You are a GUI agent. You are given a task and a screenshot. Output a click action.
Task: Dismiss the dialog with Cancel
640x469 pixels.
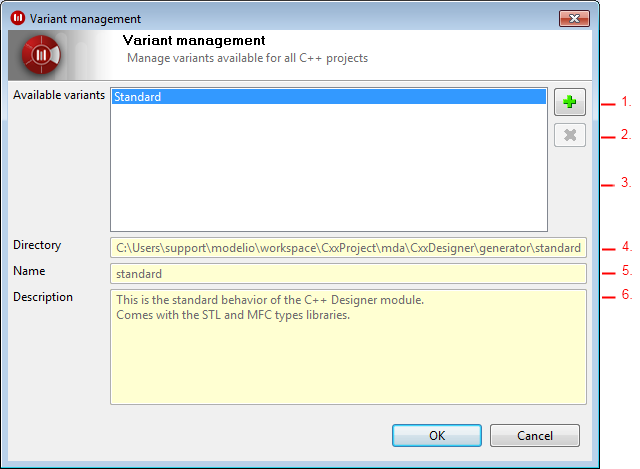tap(535, 436)
